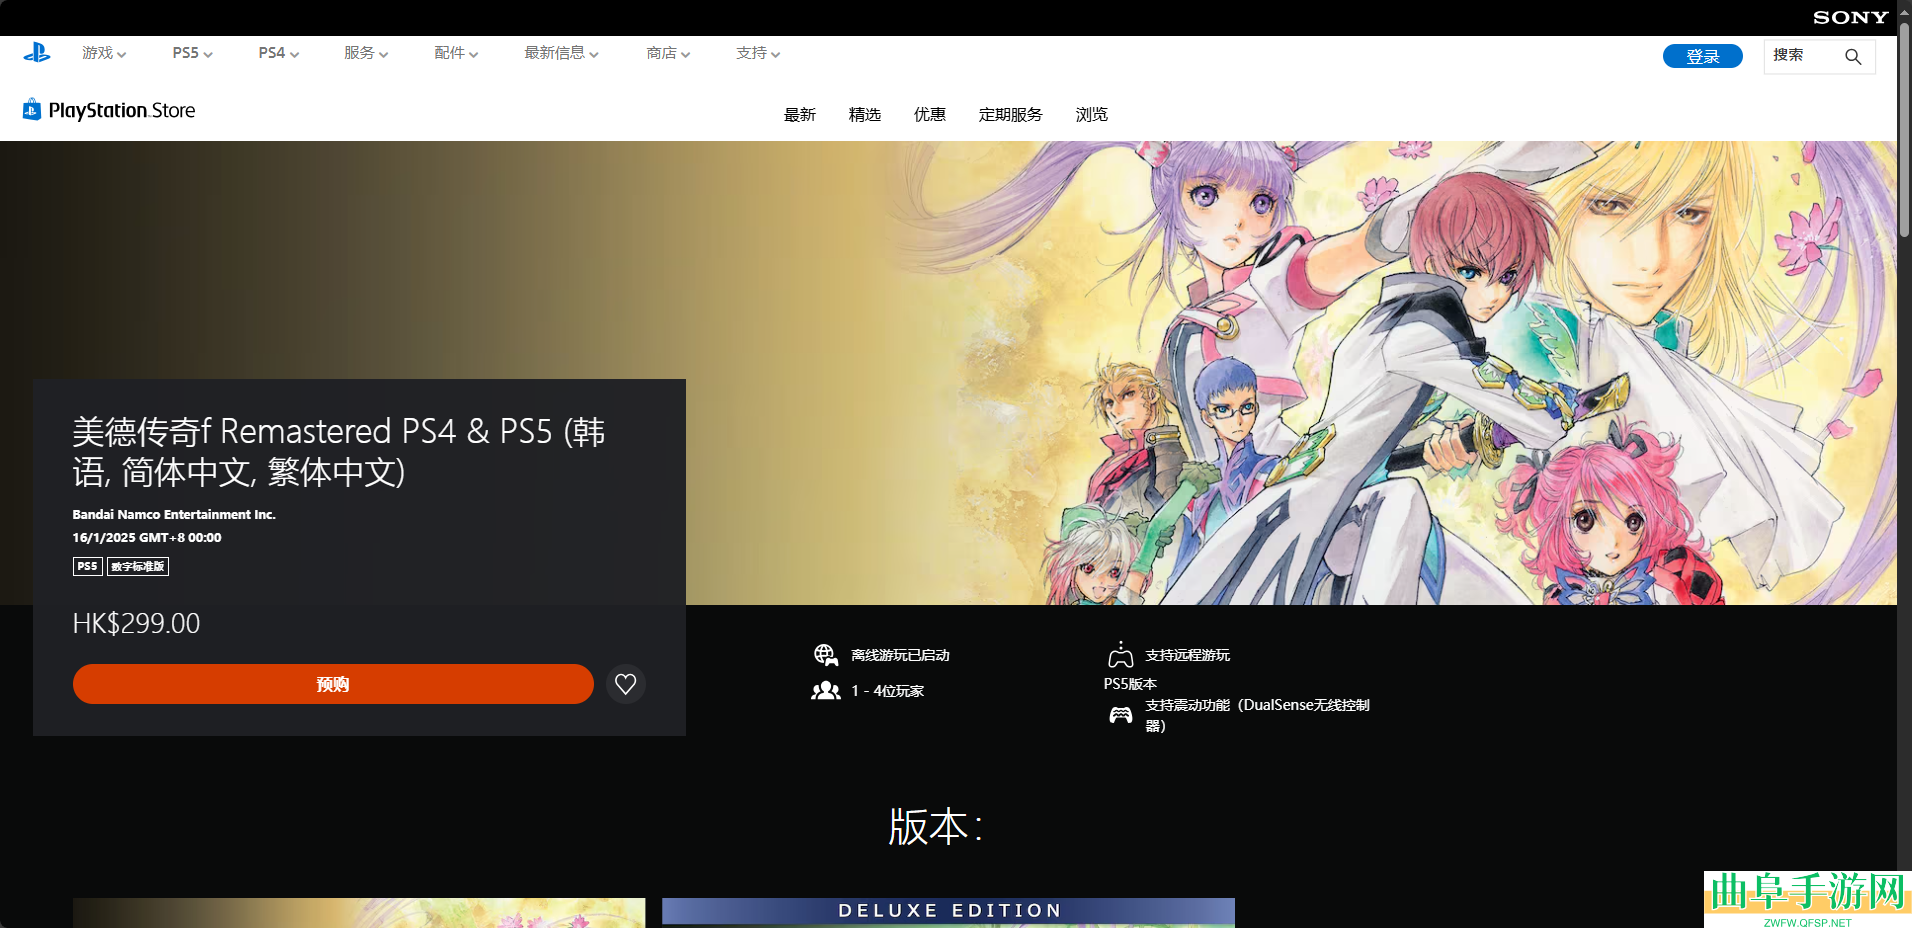Click the Bandai Namco Entertainment Inc. publisher text
1912x928 pixels.
pyautogui.click(x=174, y=514)
